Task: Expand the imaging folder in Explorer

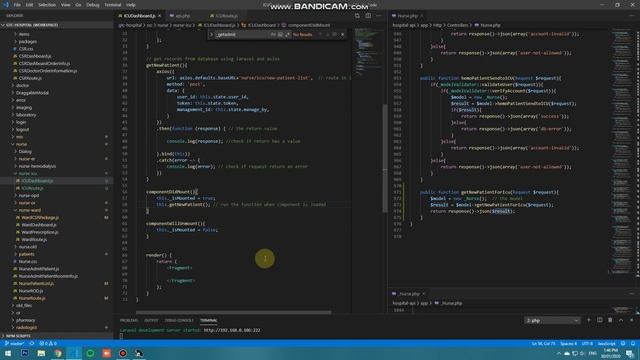Action: pos(24,108)
